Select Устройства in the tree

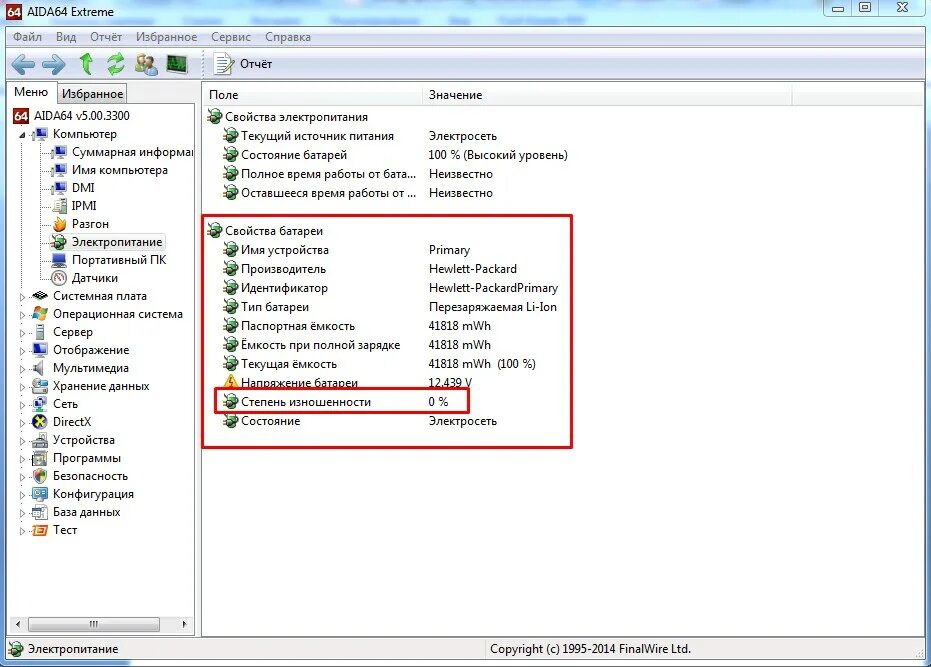tap(84, 440)
